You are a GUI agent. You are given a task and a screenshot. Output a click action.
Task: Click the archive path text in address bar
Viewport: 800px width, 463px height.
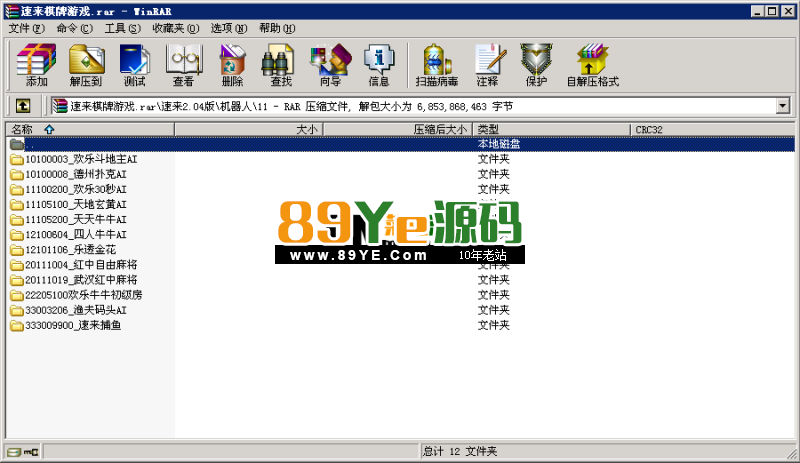pos(291,106)
